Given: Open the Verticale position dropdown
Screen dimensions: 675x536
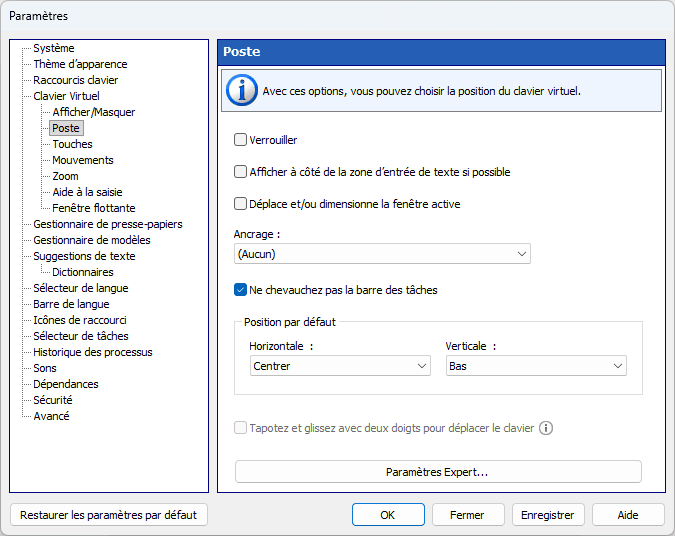Looking at the screenshot, I should (x=536, y=366).
